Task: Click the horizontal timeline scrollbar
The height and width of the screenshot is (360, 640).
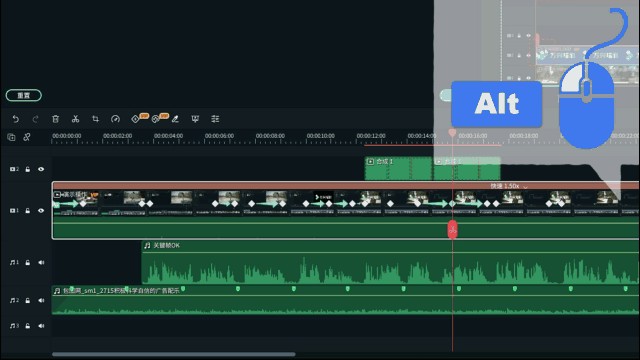Action: (173, 354)
